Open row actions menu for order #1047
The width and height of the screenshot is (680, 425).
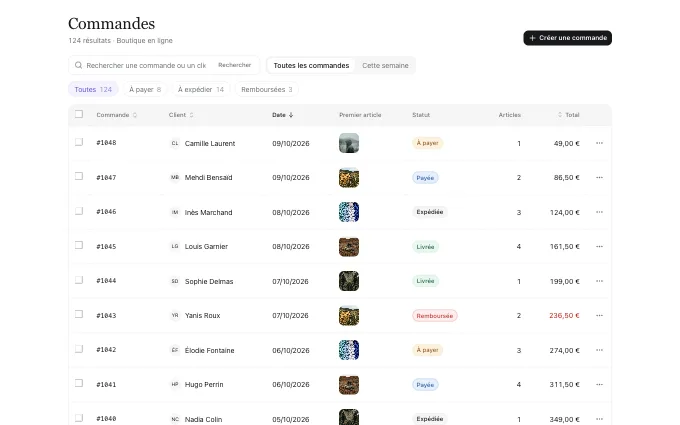(599, 177)
